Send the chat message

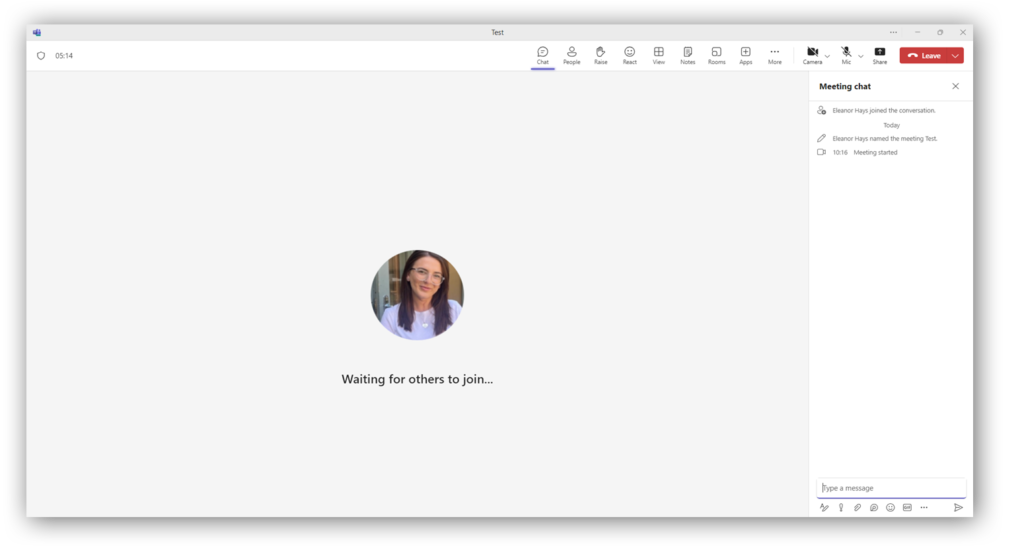coord(958,508)
